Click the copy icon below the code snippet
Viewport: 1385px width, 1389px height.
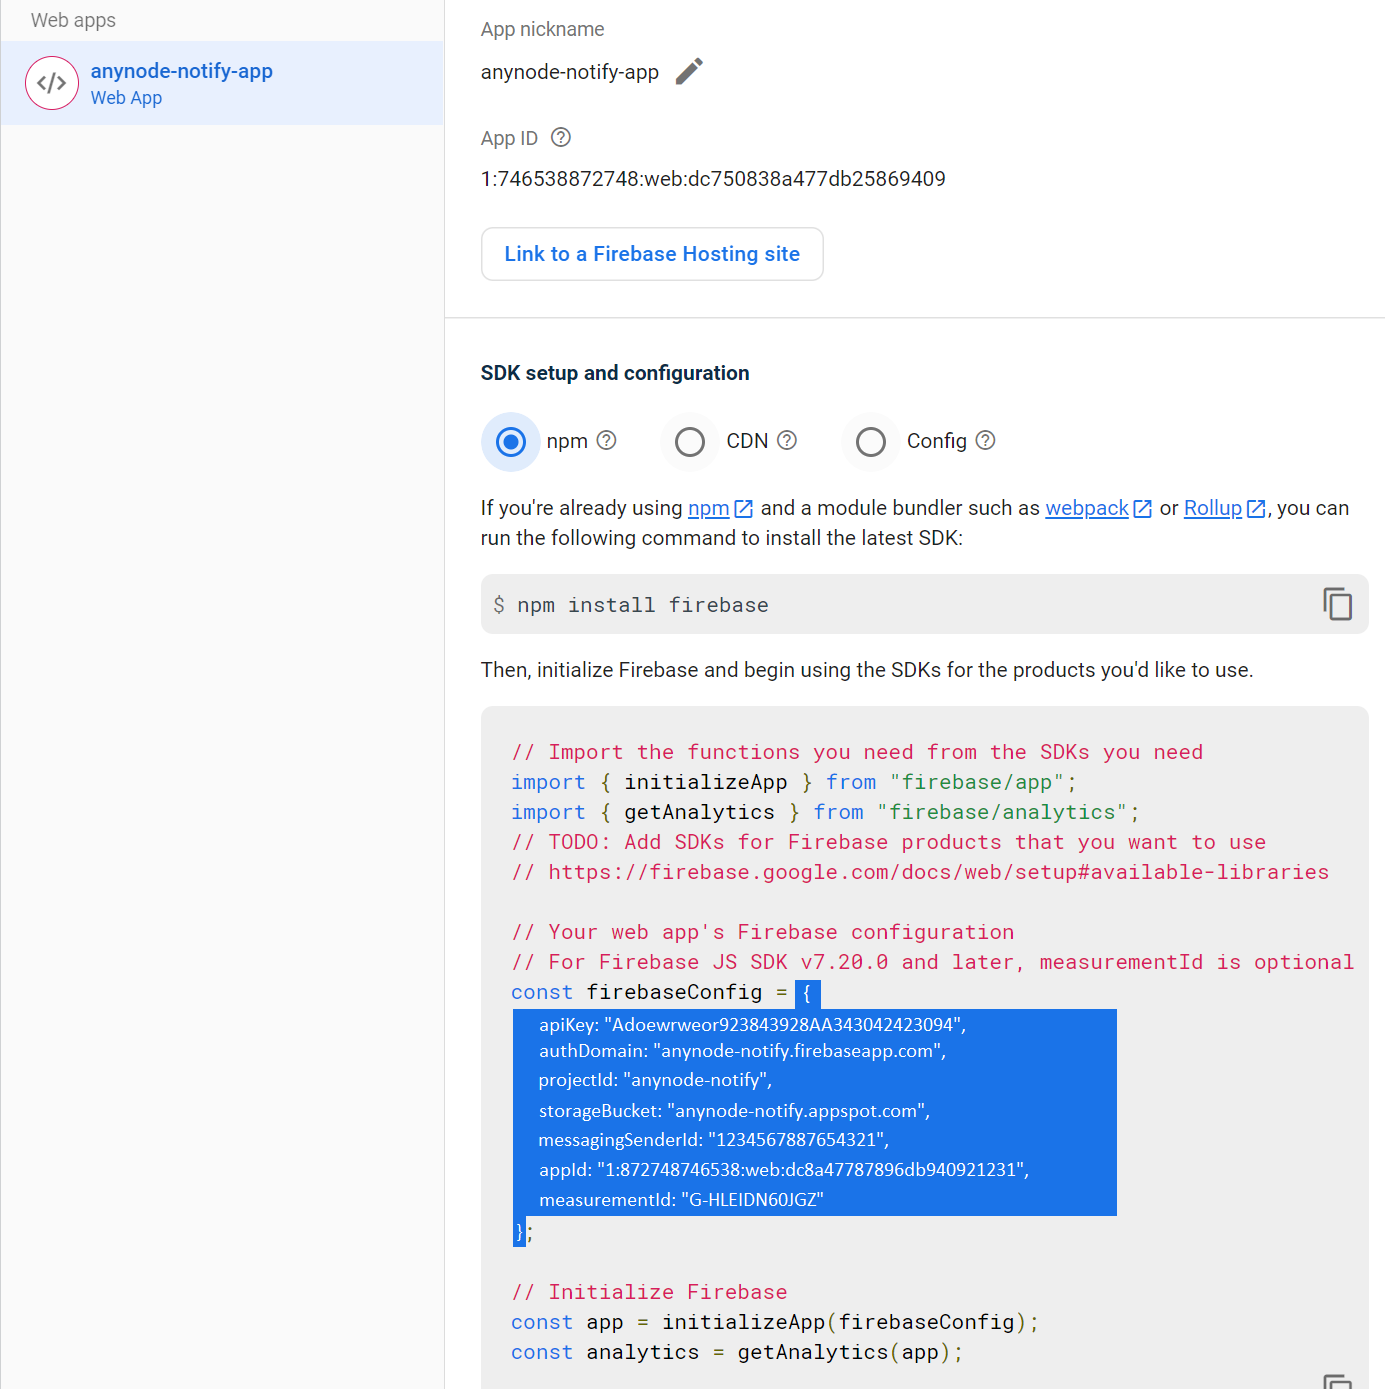tap(1337, 1381)
